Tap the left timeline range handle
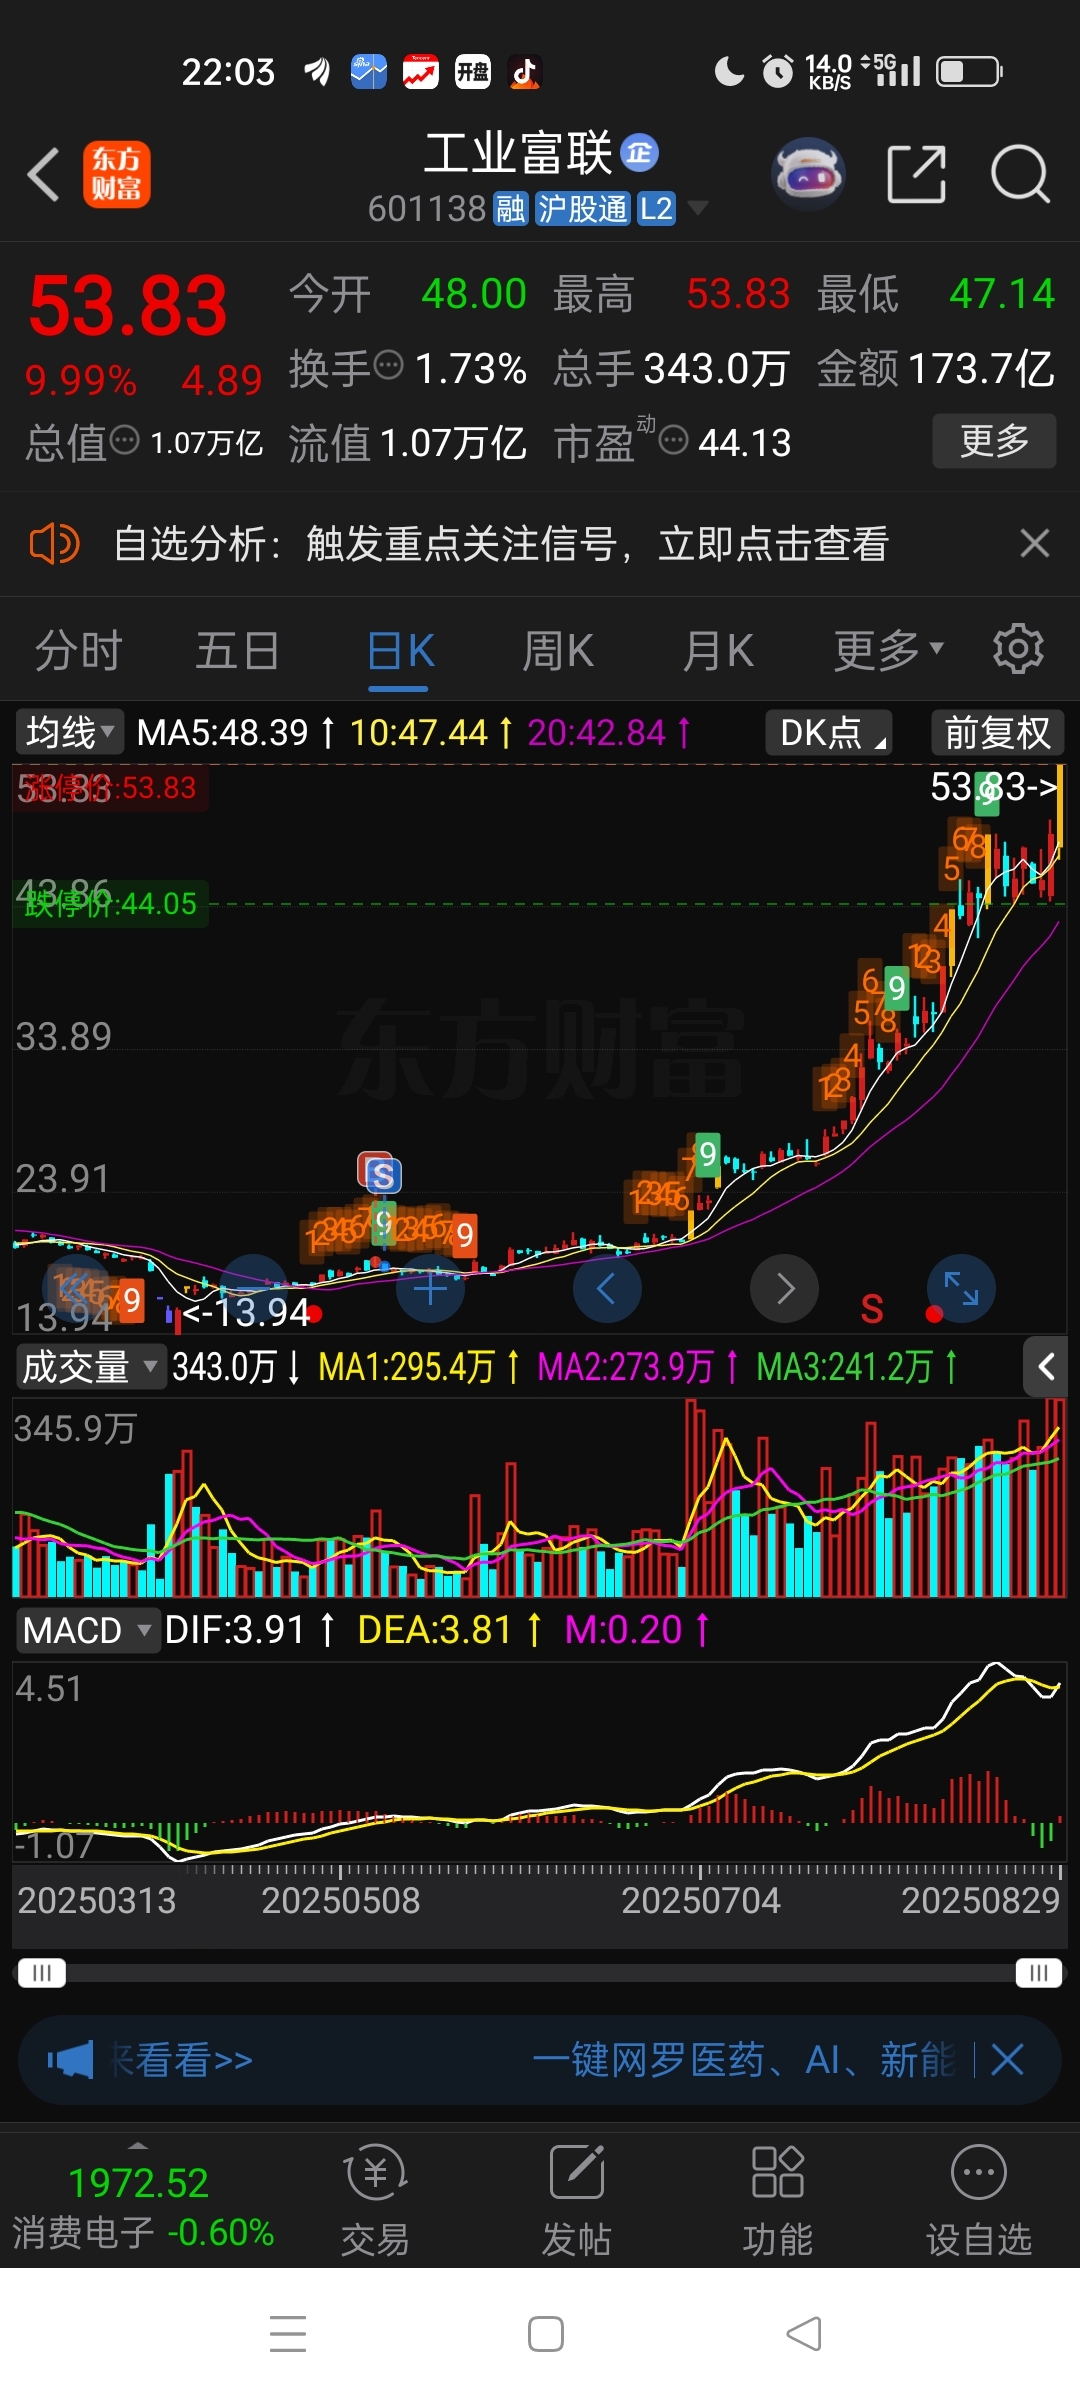The height and width of the screenshot is (2400, 1080). point(42,1973)
